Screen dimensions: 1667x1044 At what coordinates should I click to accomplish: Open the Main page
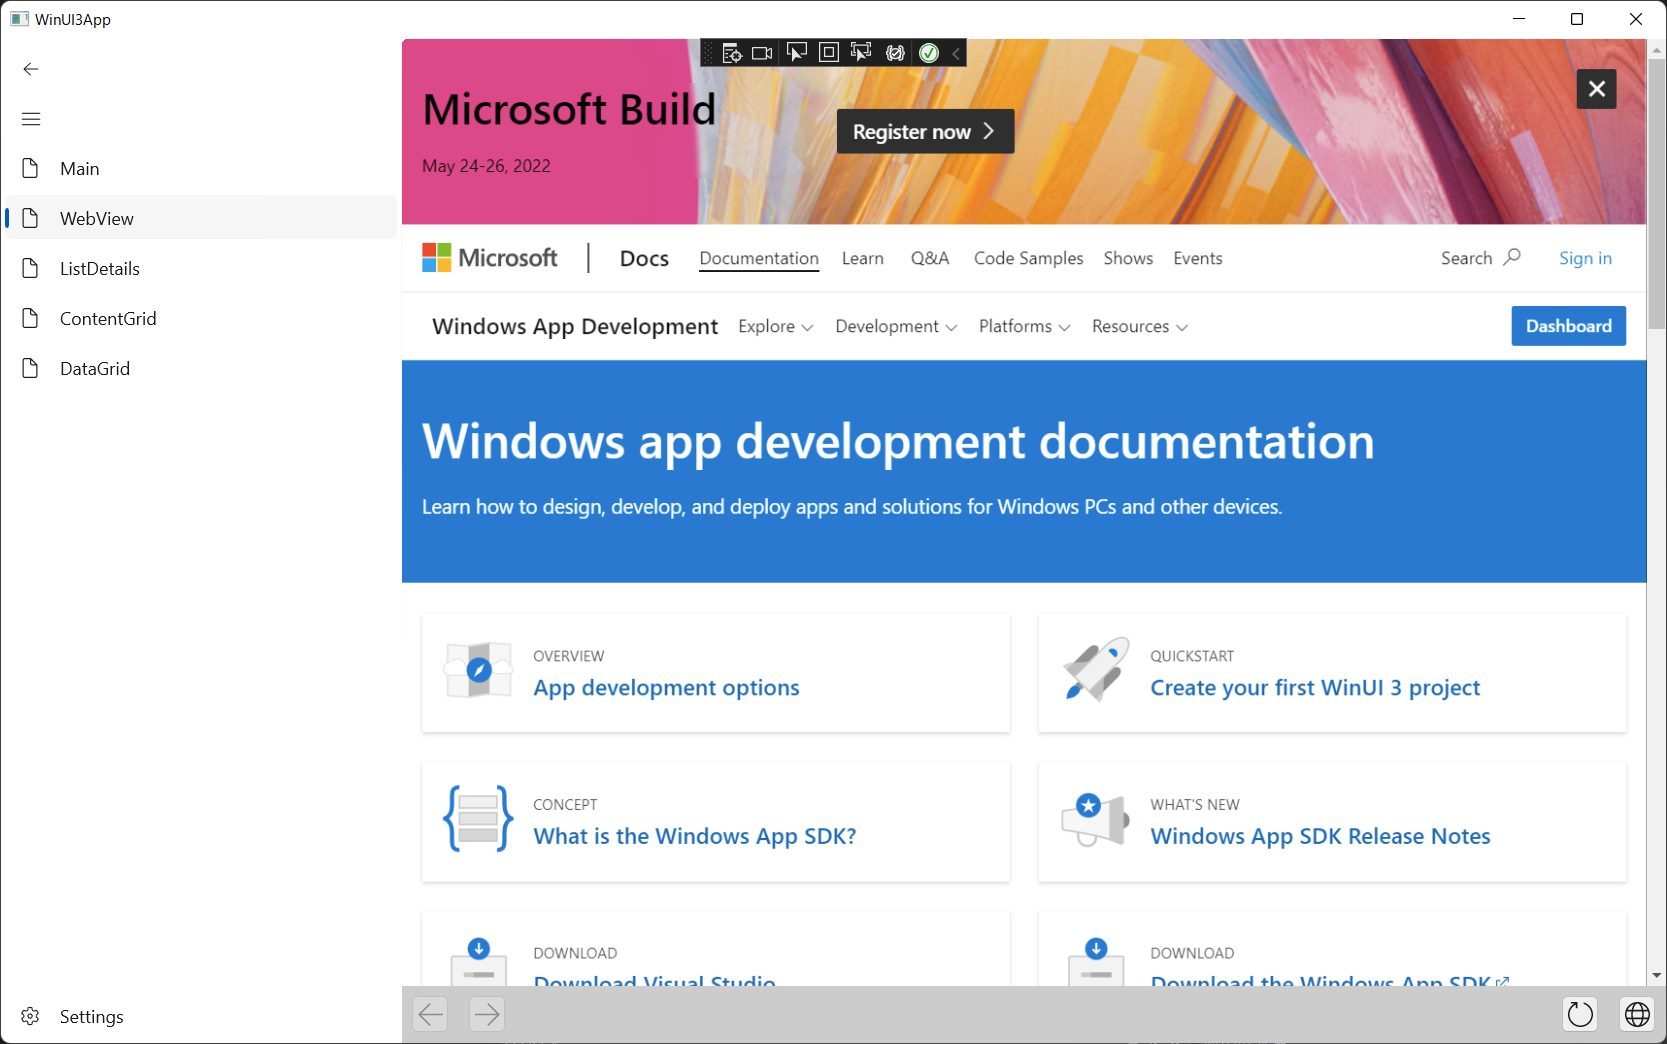click(201, 168)
